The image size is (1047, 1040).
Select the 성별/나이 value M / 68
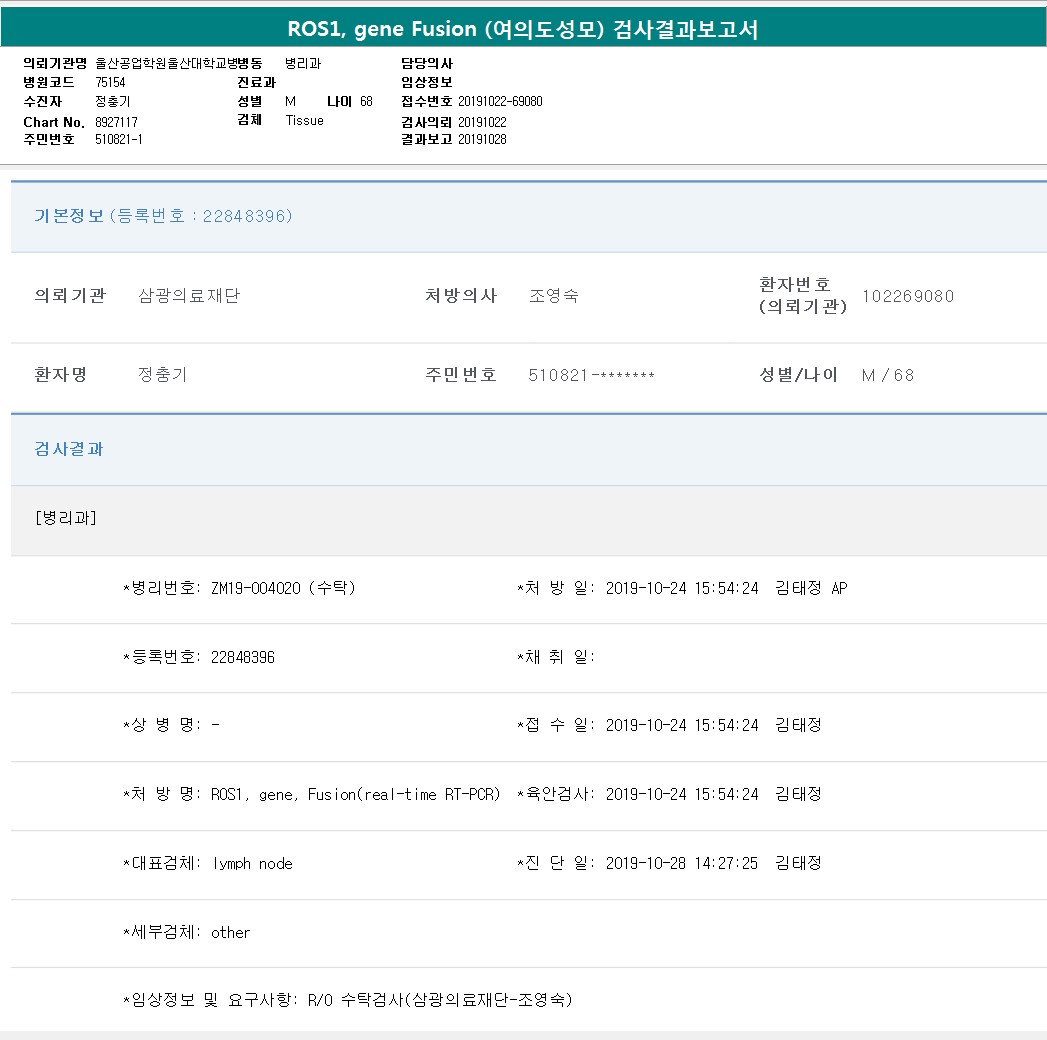pos(887,375)
